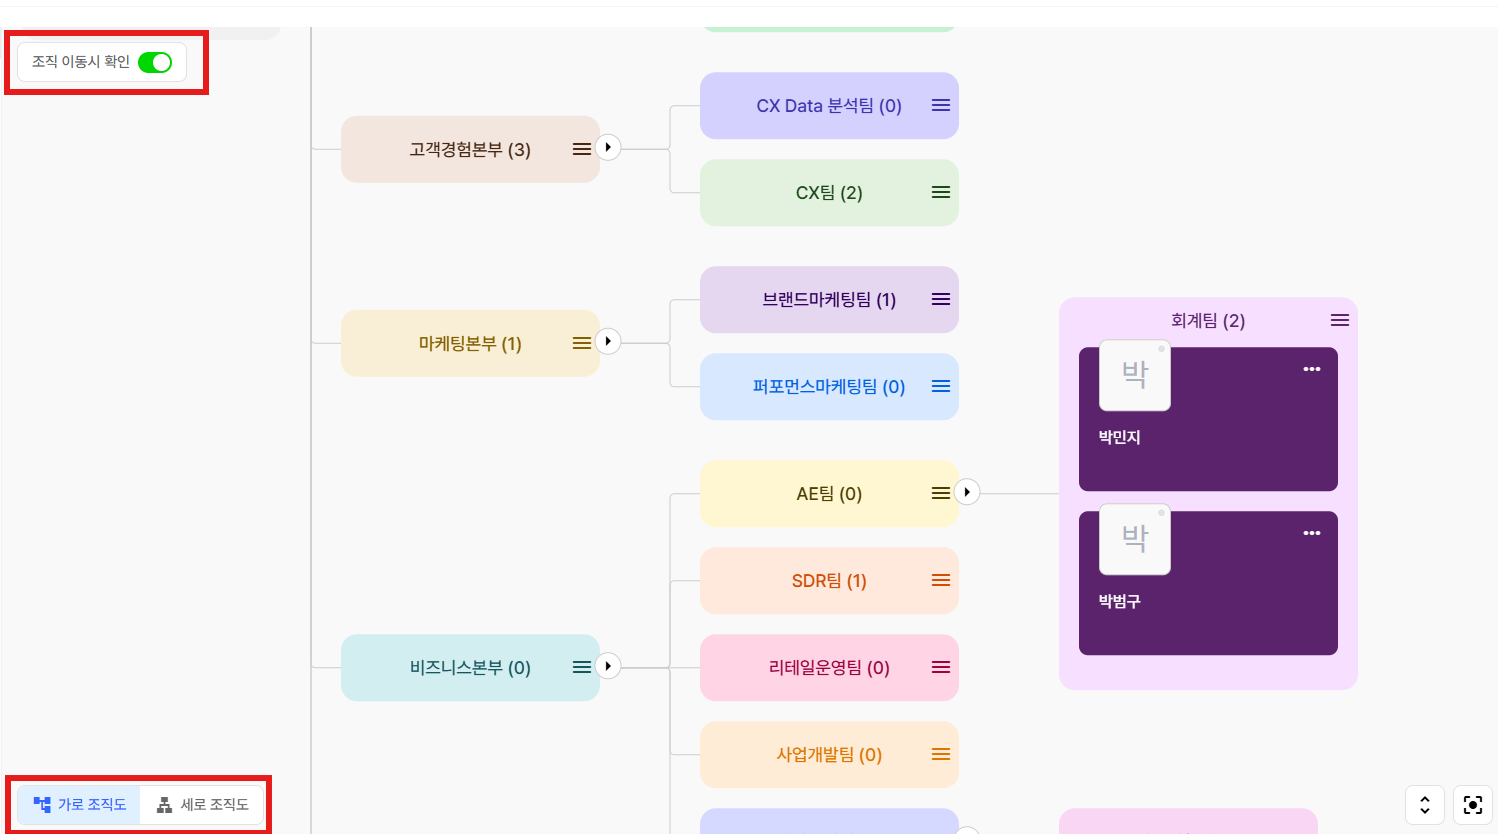
Task: Click the expand/collapse all arrows button
Action: (x=1425, y=805)
